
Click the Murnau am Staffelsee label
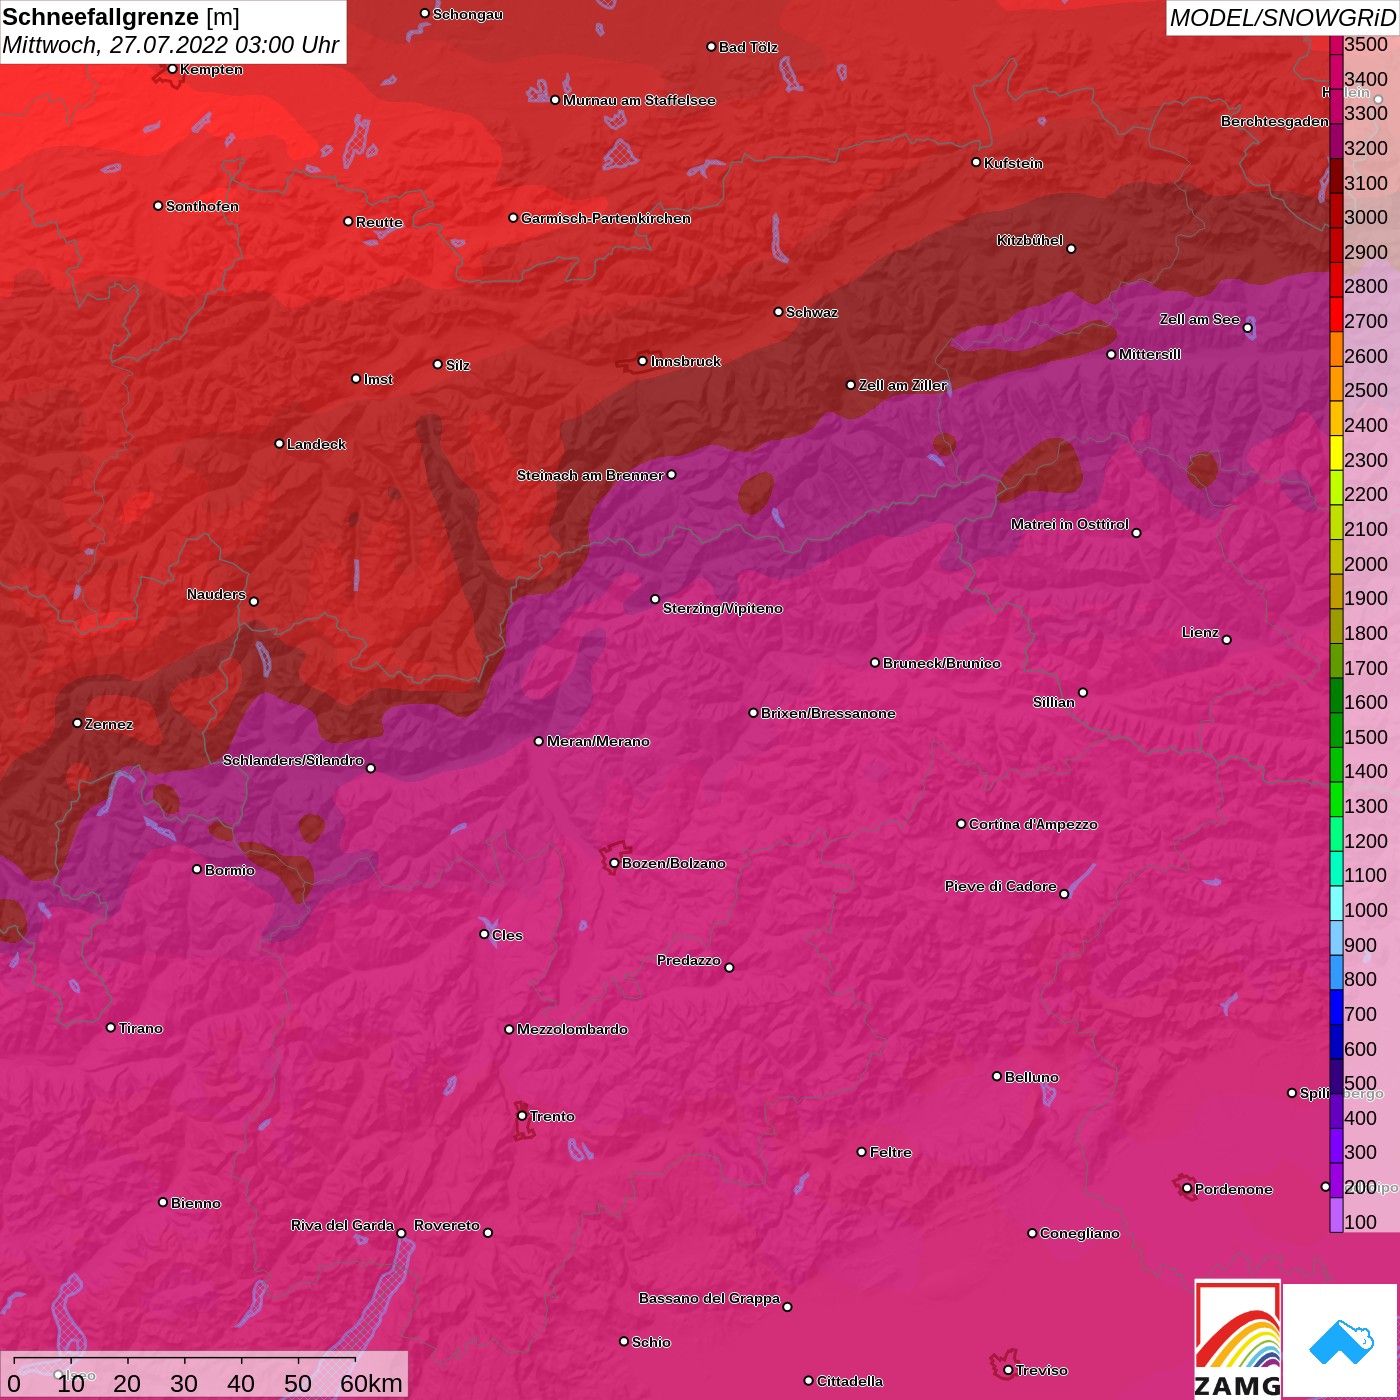[639, 100]
